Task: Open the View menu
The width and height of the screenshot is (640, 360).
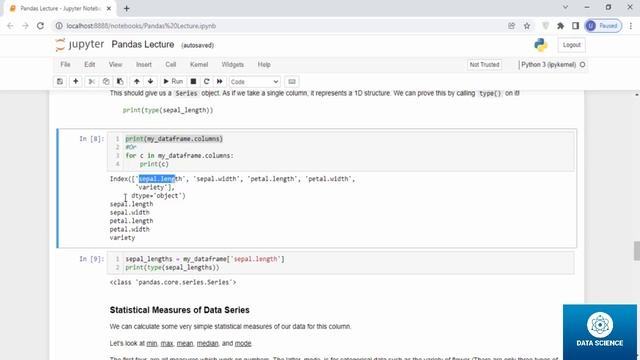Action: point(115,64)
